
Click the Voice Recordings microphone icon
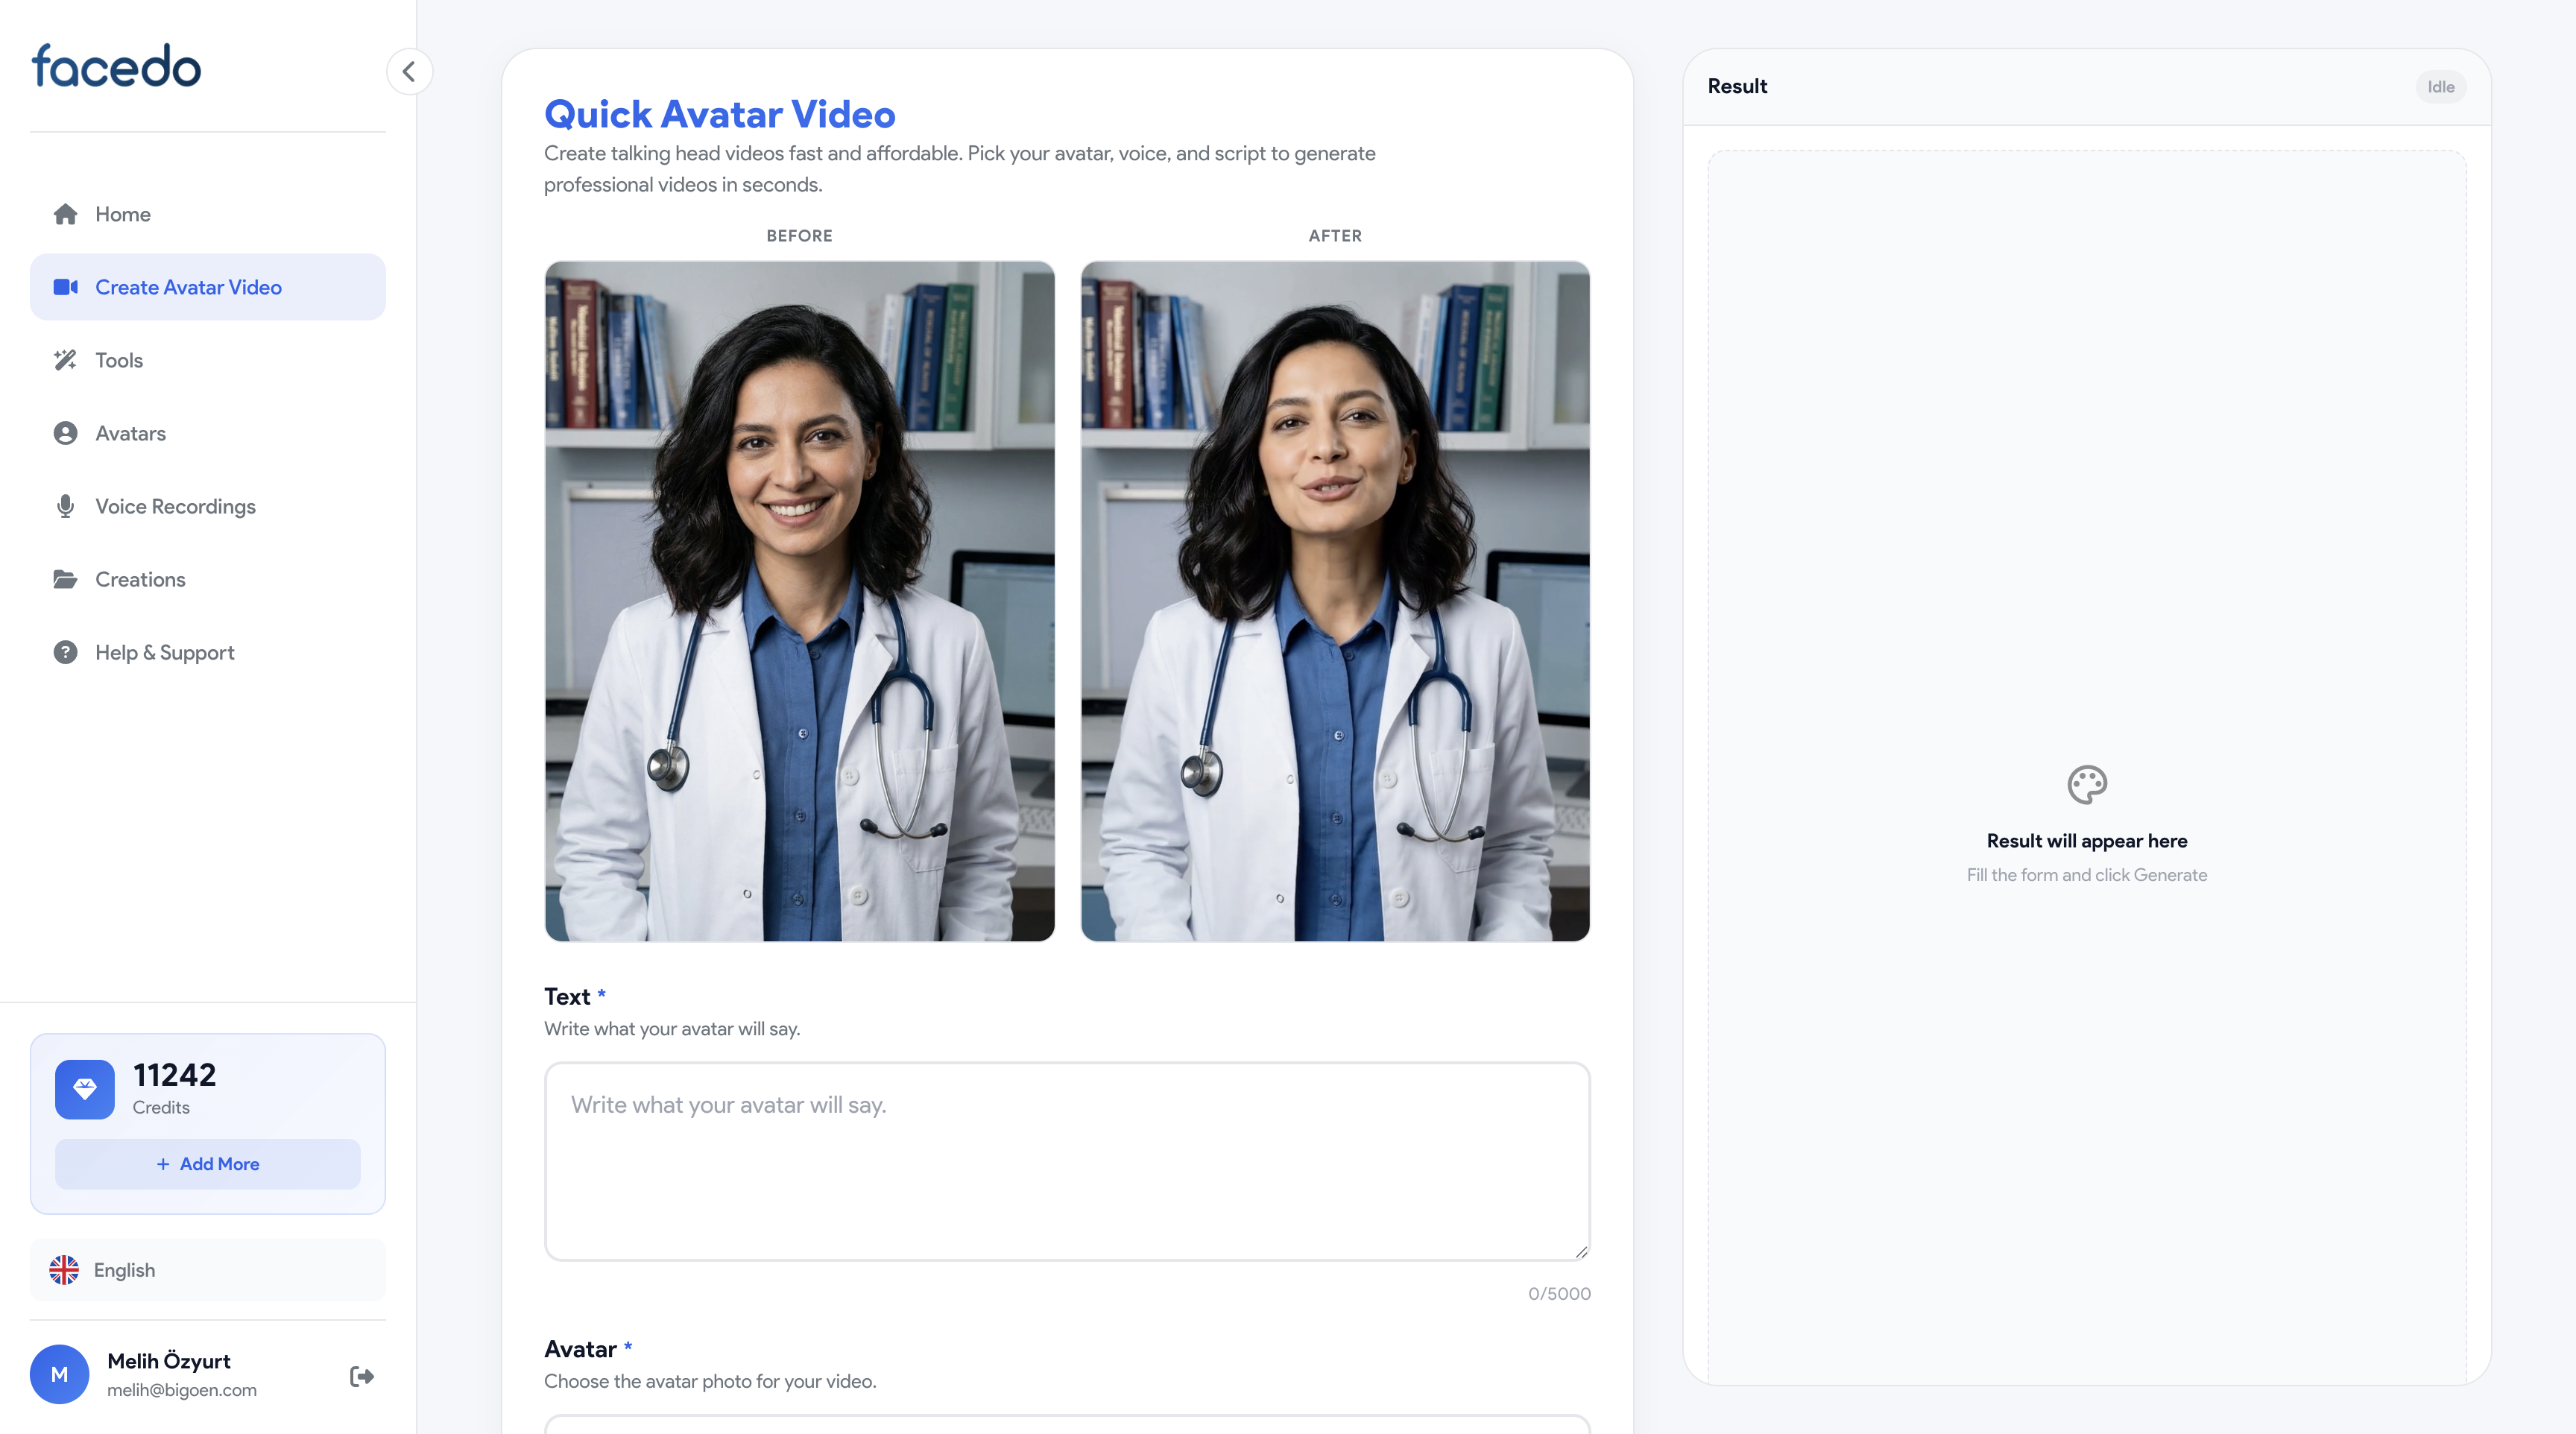tap(65, 506)
